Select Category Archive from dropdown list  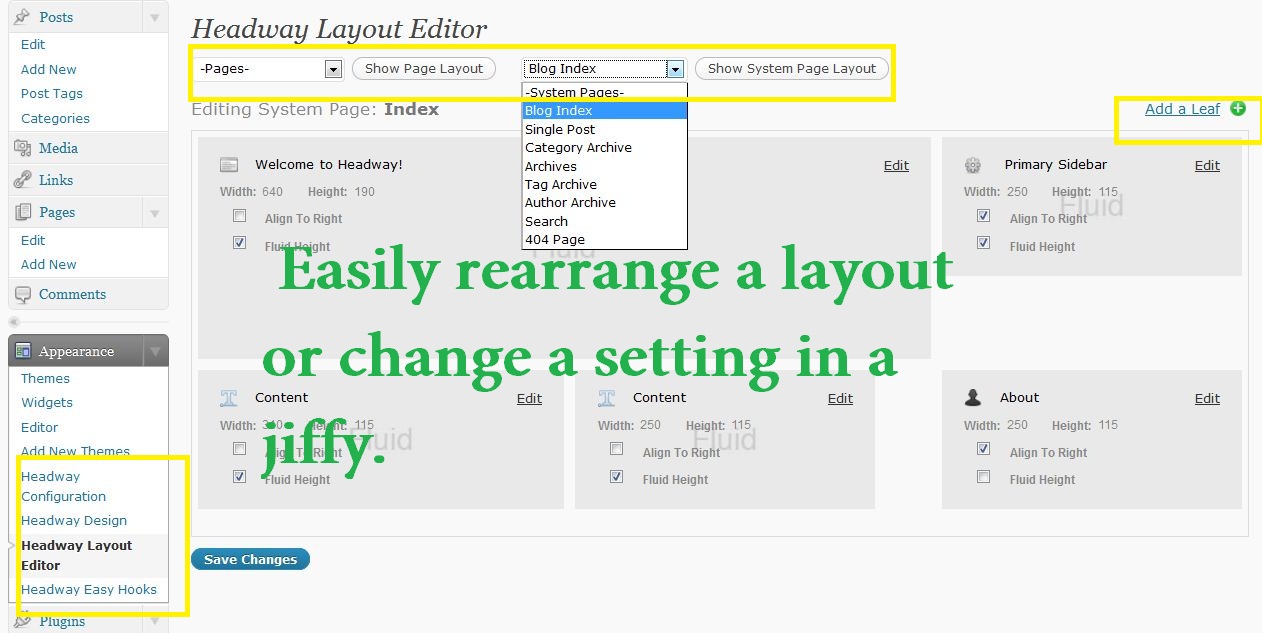[x=605, y=147]
